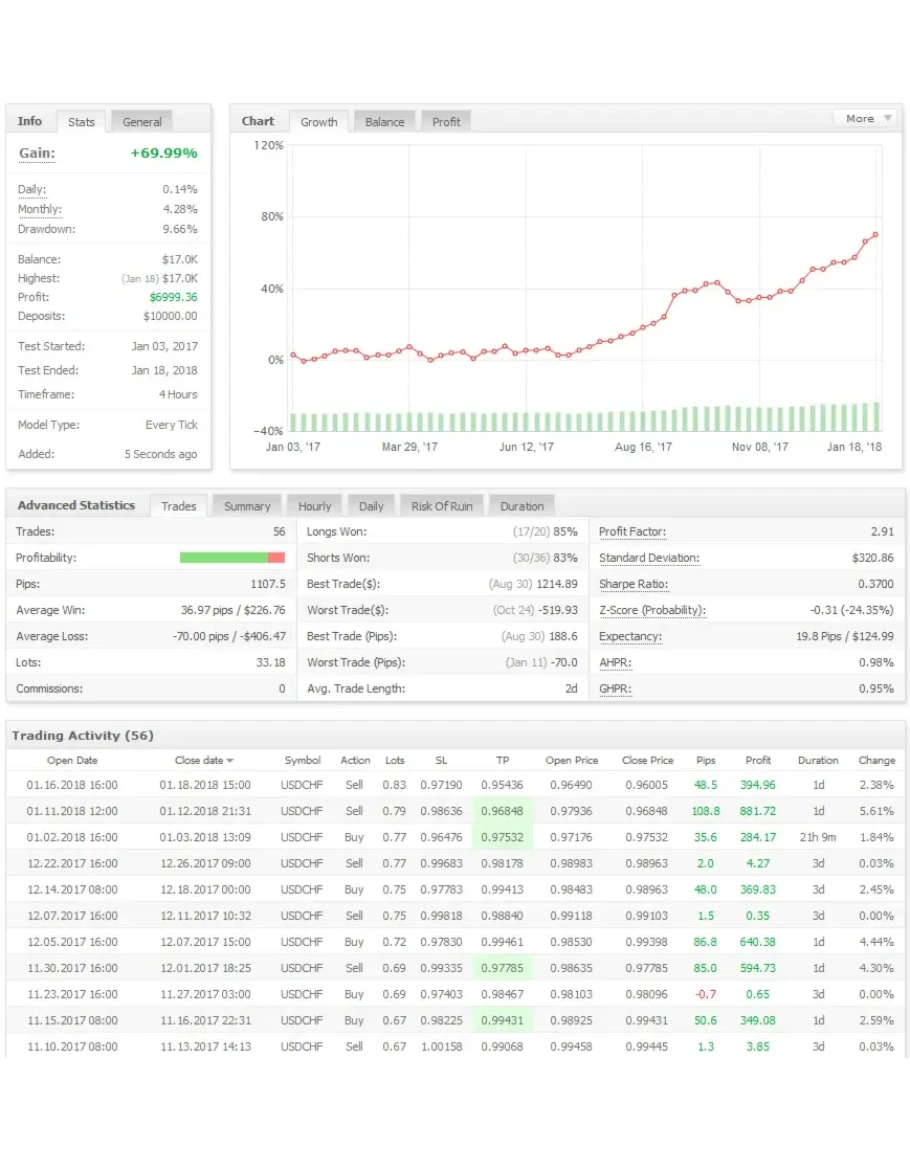Image resolution: width=910 pixels, height=1155 pixels.
Task: View the Duration statistics tab
Action: [x=522, y=506]
